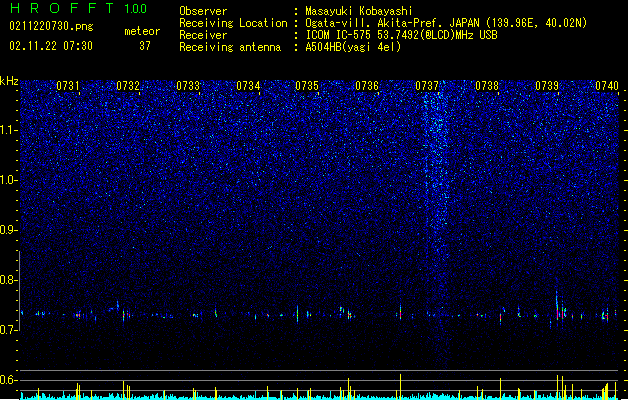Click the 0.7 kHz axis label
Screen dimensions: 629x400
coord(9,330)
